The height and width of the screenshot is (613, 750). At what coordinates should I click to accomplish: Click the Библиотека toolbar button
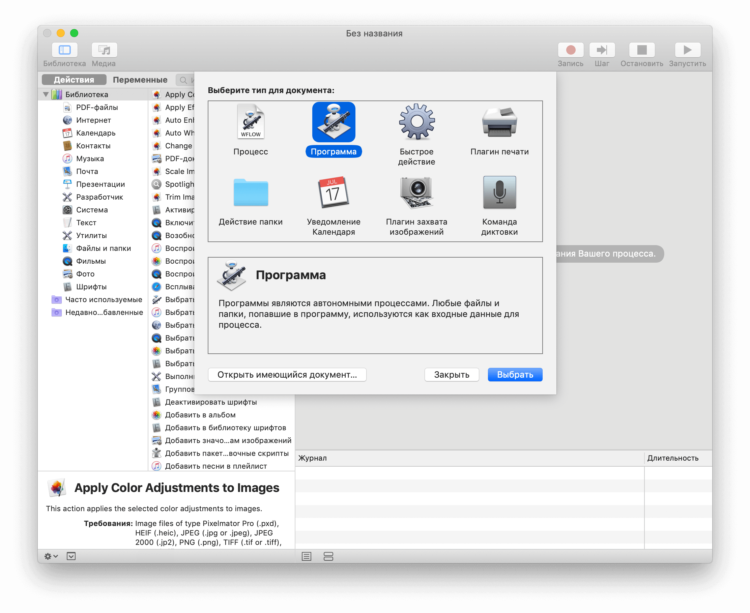tap(65, 50)
